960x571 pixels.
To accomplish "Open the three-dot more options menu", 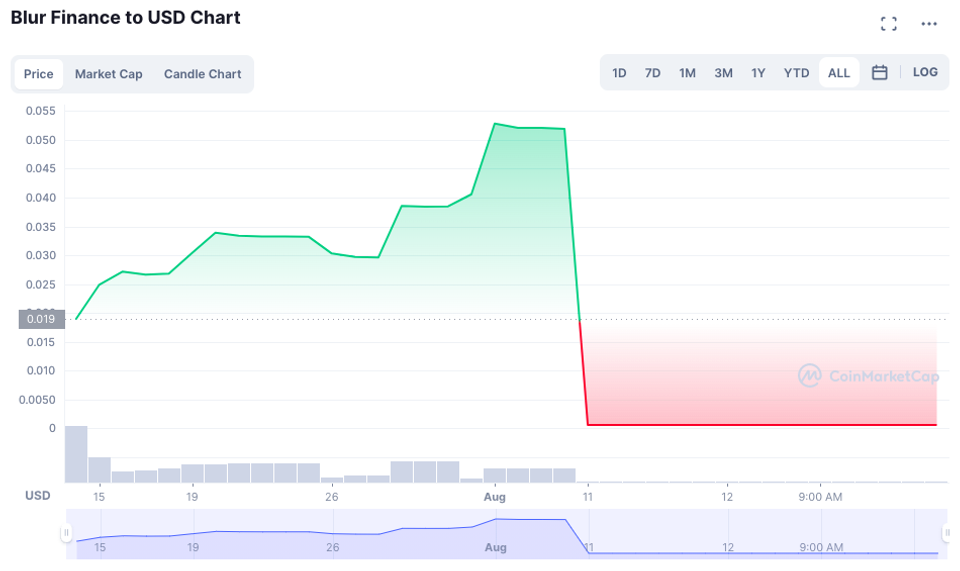I will [929, 24].
